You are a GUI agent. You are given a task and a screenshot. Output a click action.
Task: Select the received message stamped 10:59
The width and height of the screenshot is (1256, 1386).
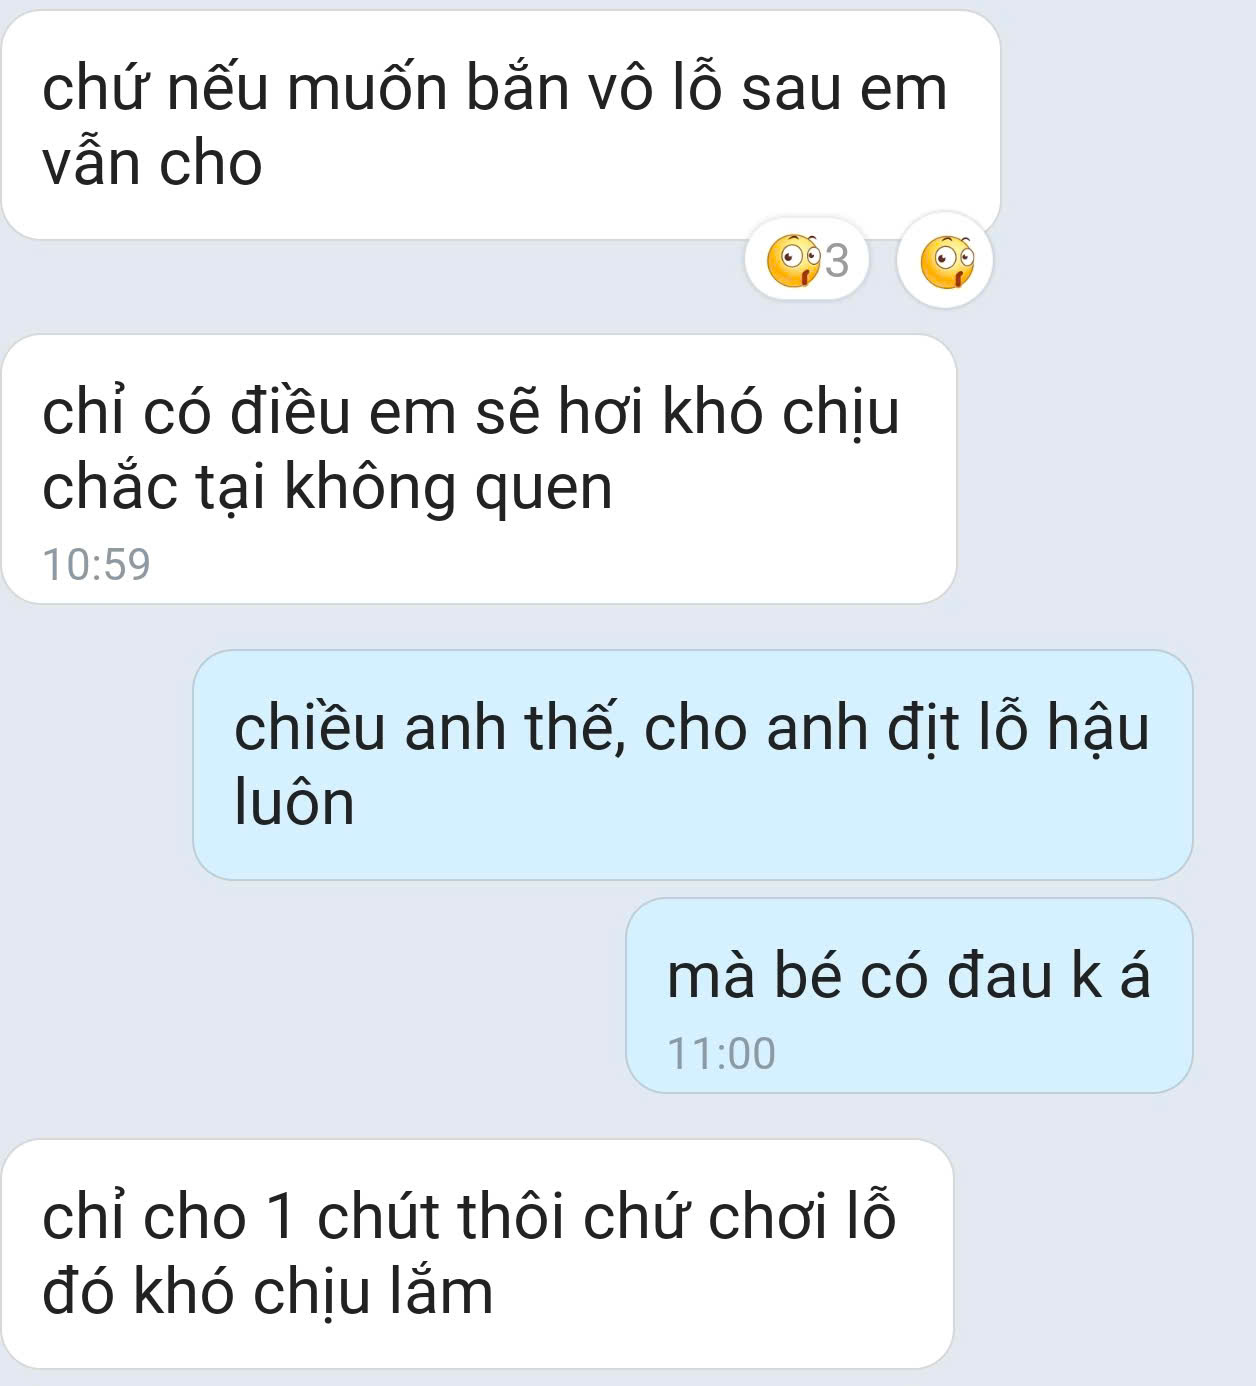tap(479, 469)
